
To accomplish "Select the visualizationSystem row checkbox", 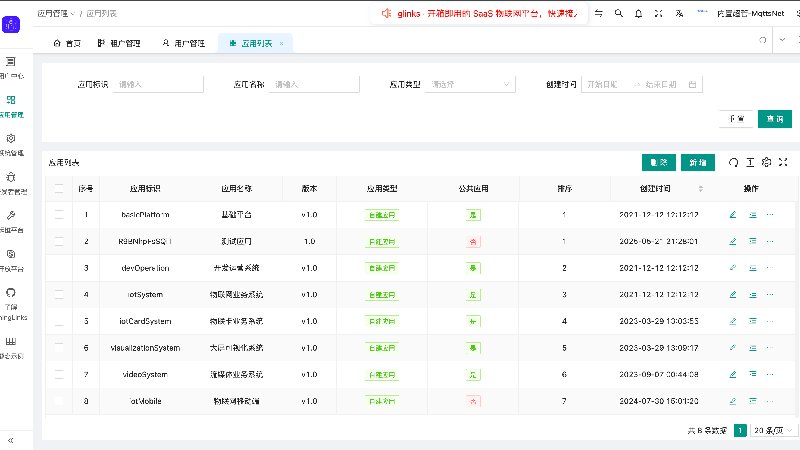I will [x=59, y=347].
